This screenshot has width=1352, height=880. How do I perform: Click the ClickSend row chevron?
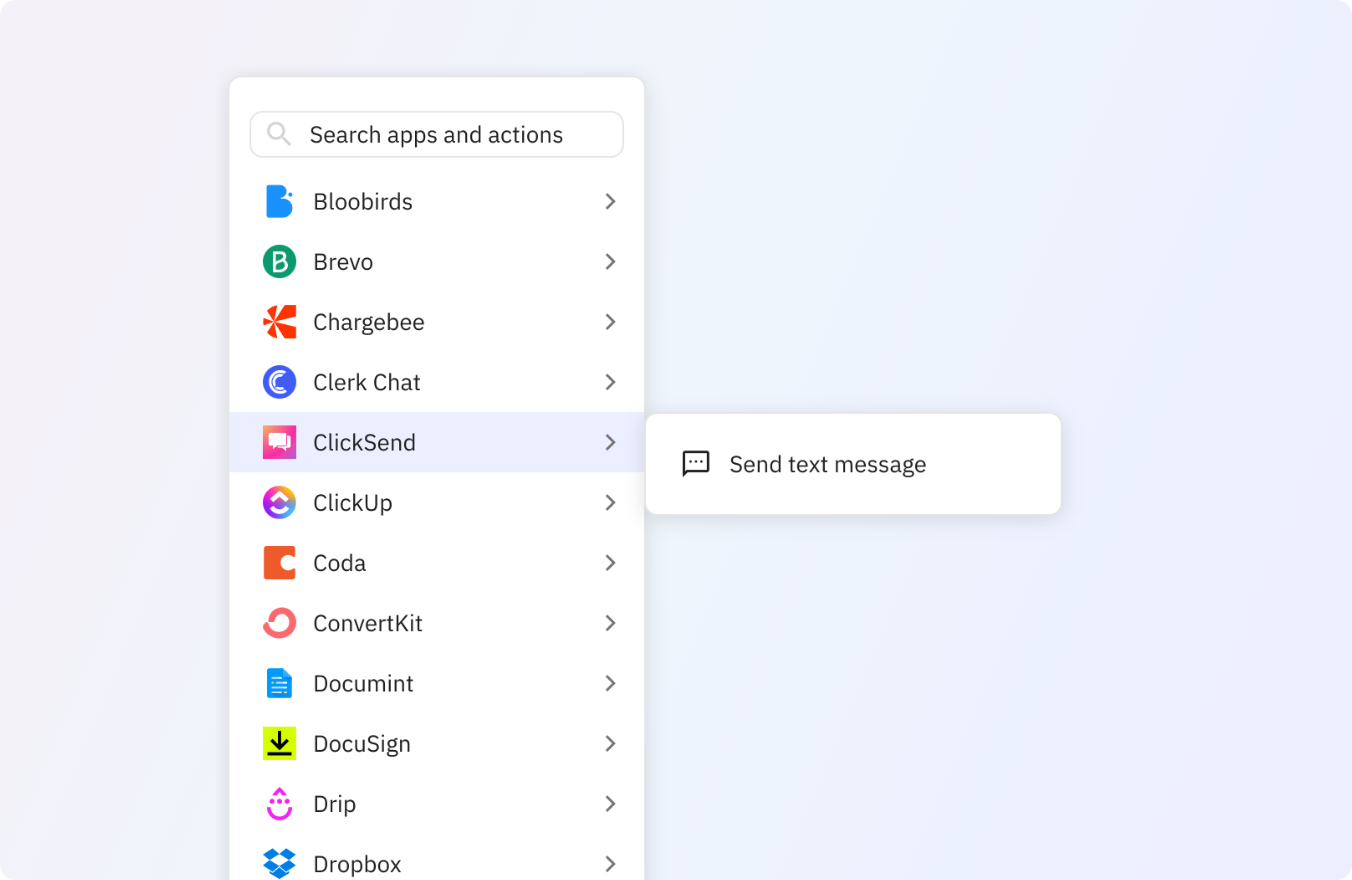tap(610, 442)
